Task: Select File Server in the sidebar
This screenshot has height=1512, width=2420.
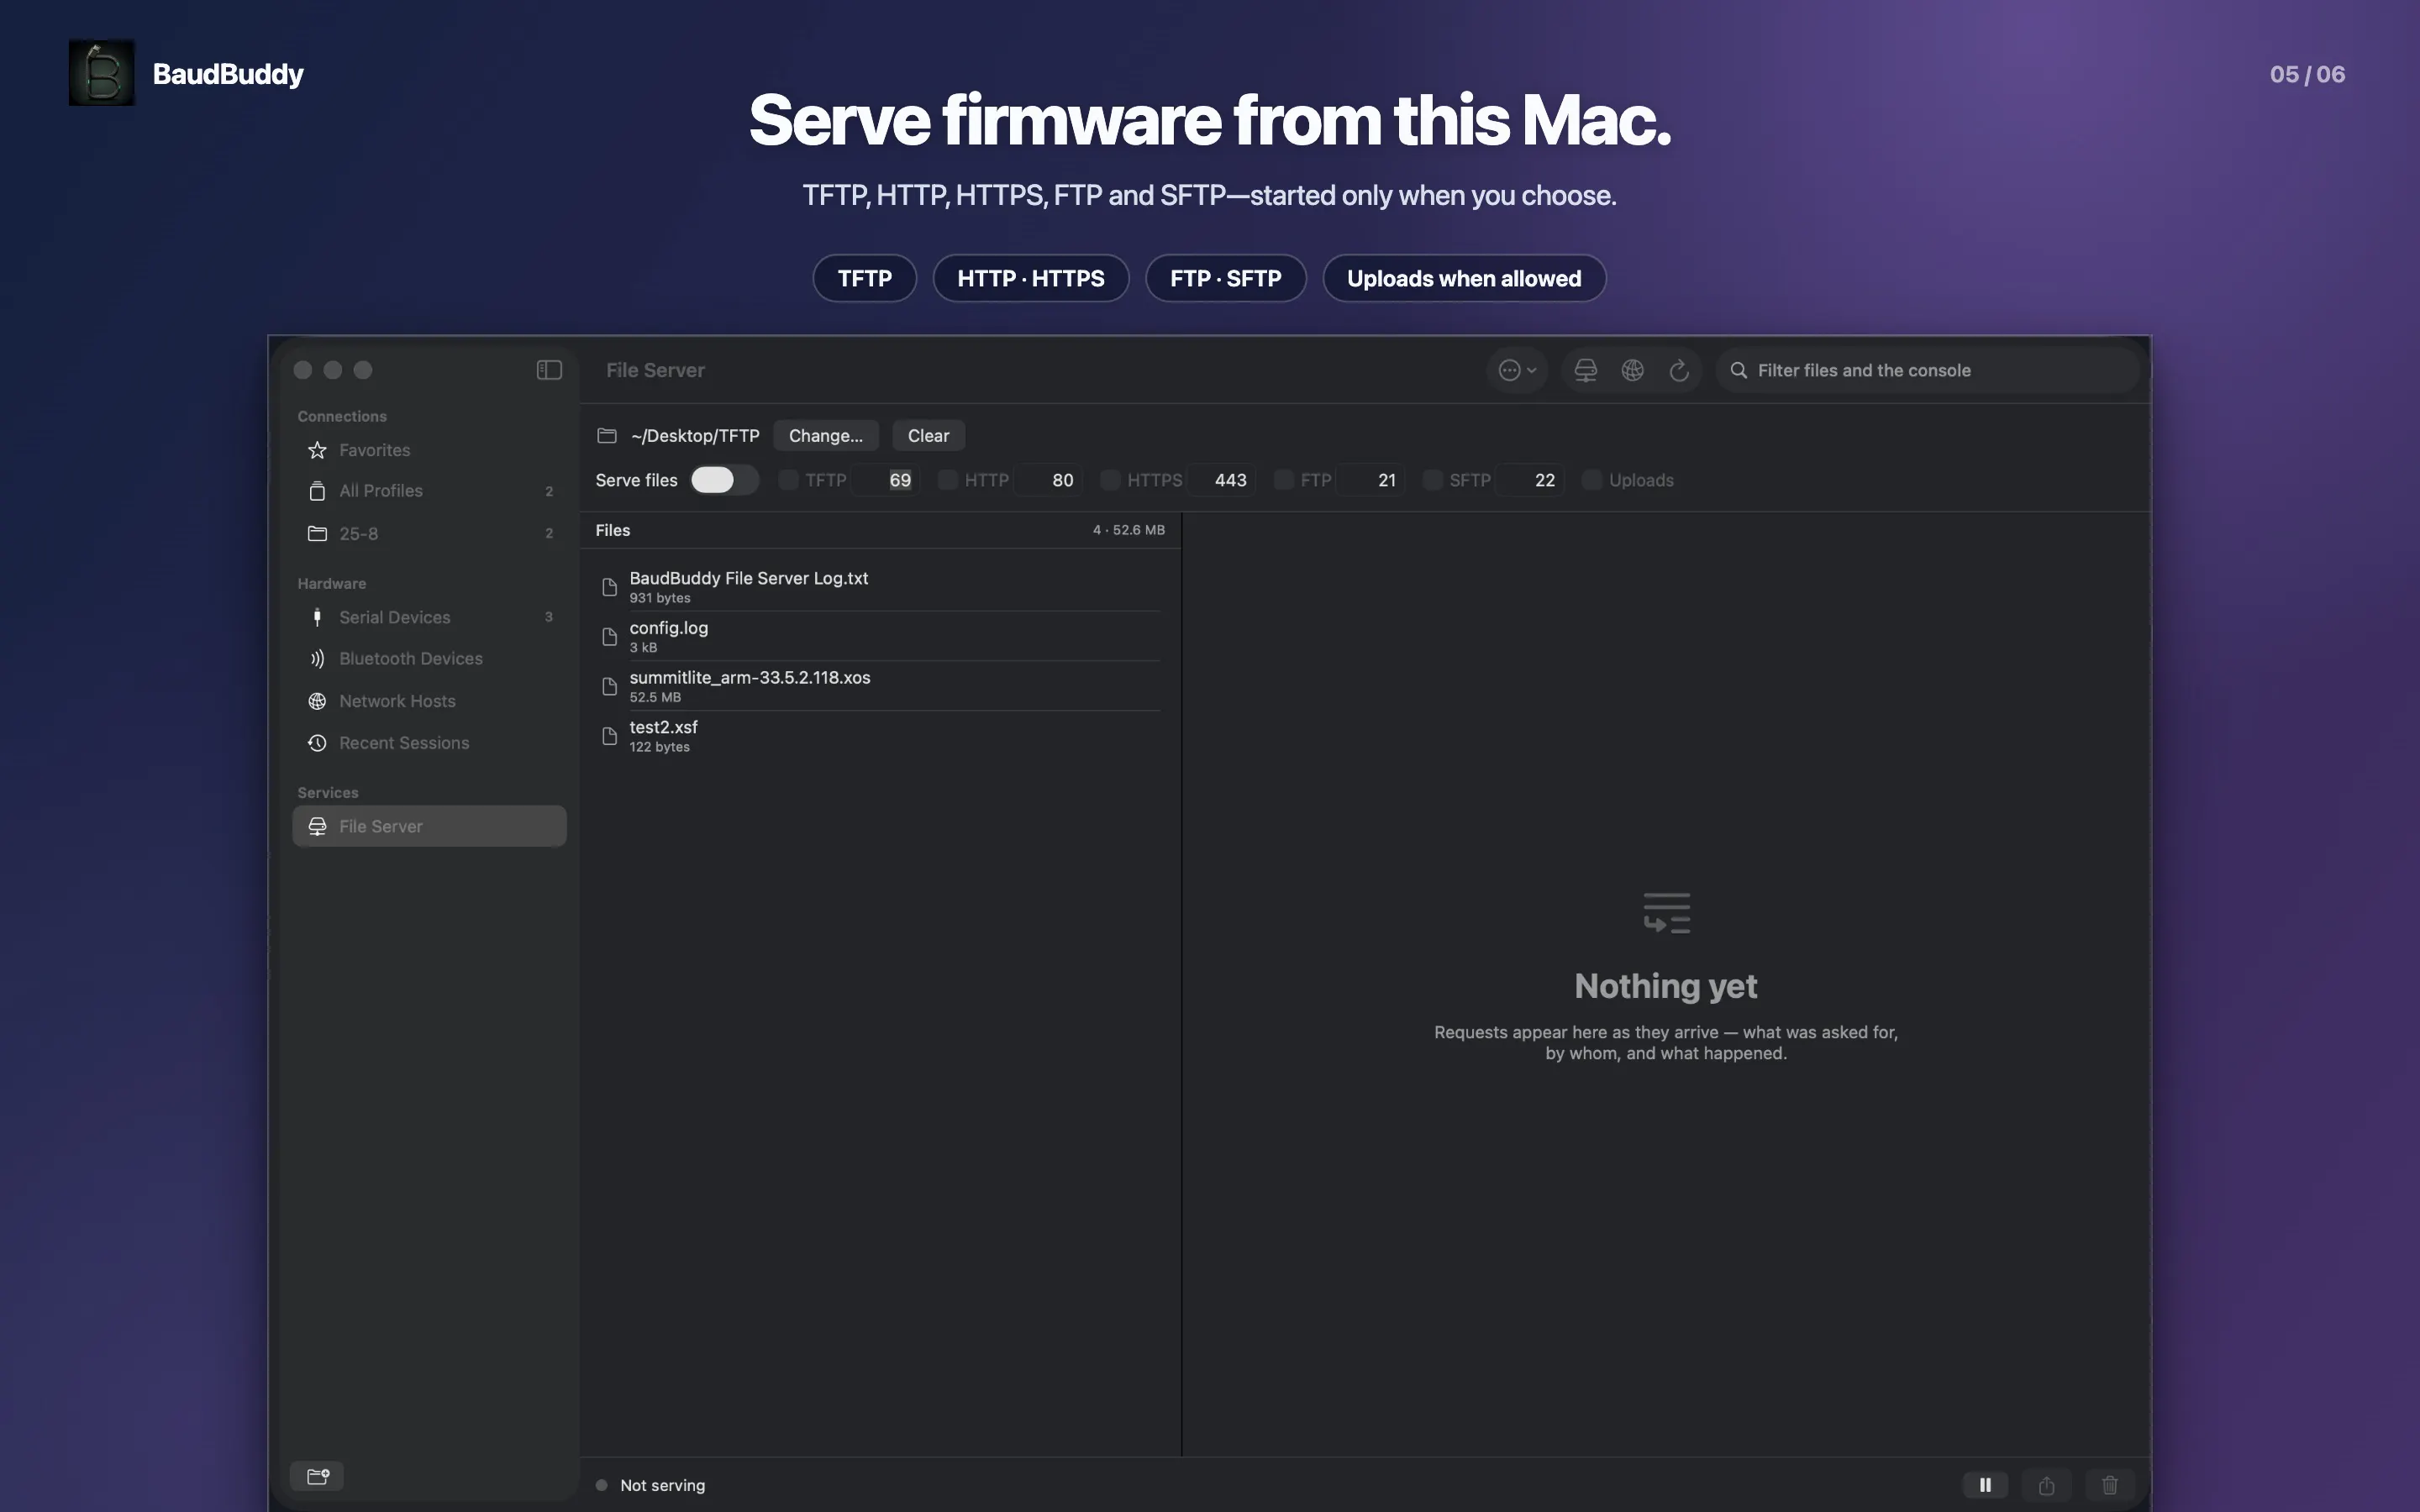Action: coord(429,826)
